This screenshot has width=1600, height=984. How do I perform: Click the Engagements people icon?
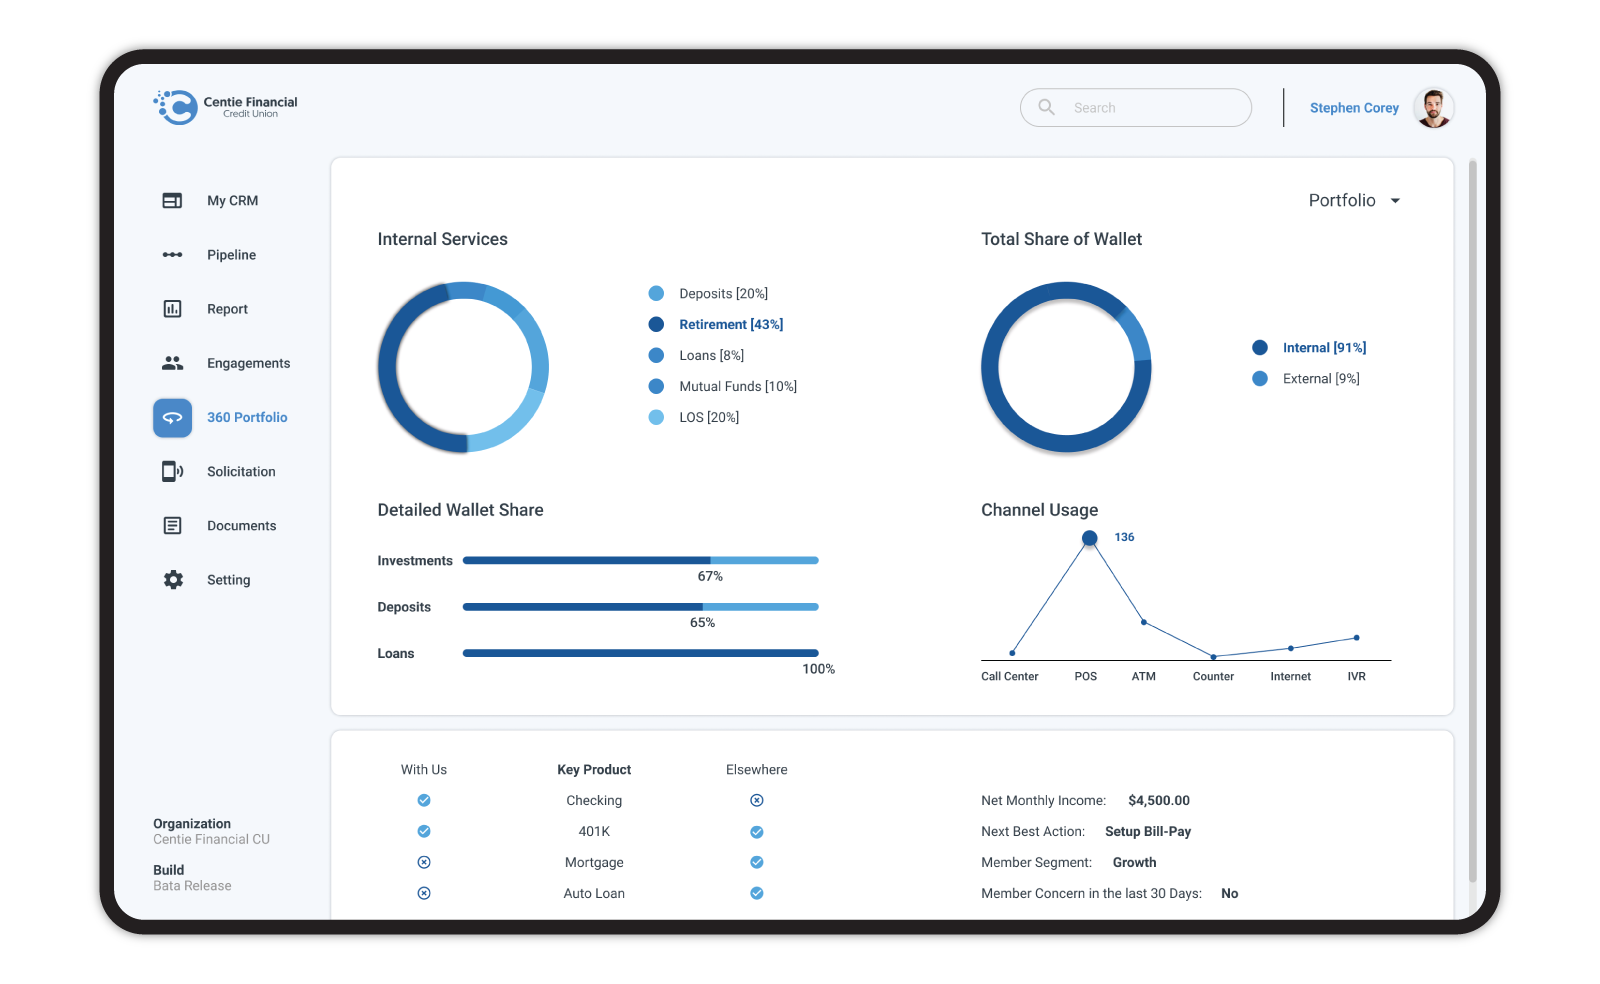[x=172, y=363]
